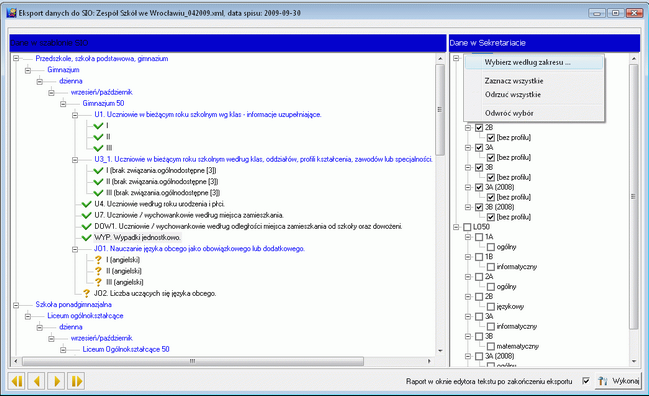The width and height of the screenshot is (649, 396).
Task: Click green checkmark of class I under U1
Action: point(98,126)
